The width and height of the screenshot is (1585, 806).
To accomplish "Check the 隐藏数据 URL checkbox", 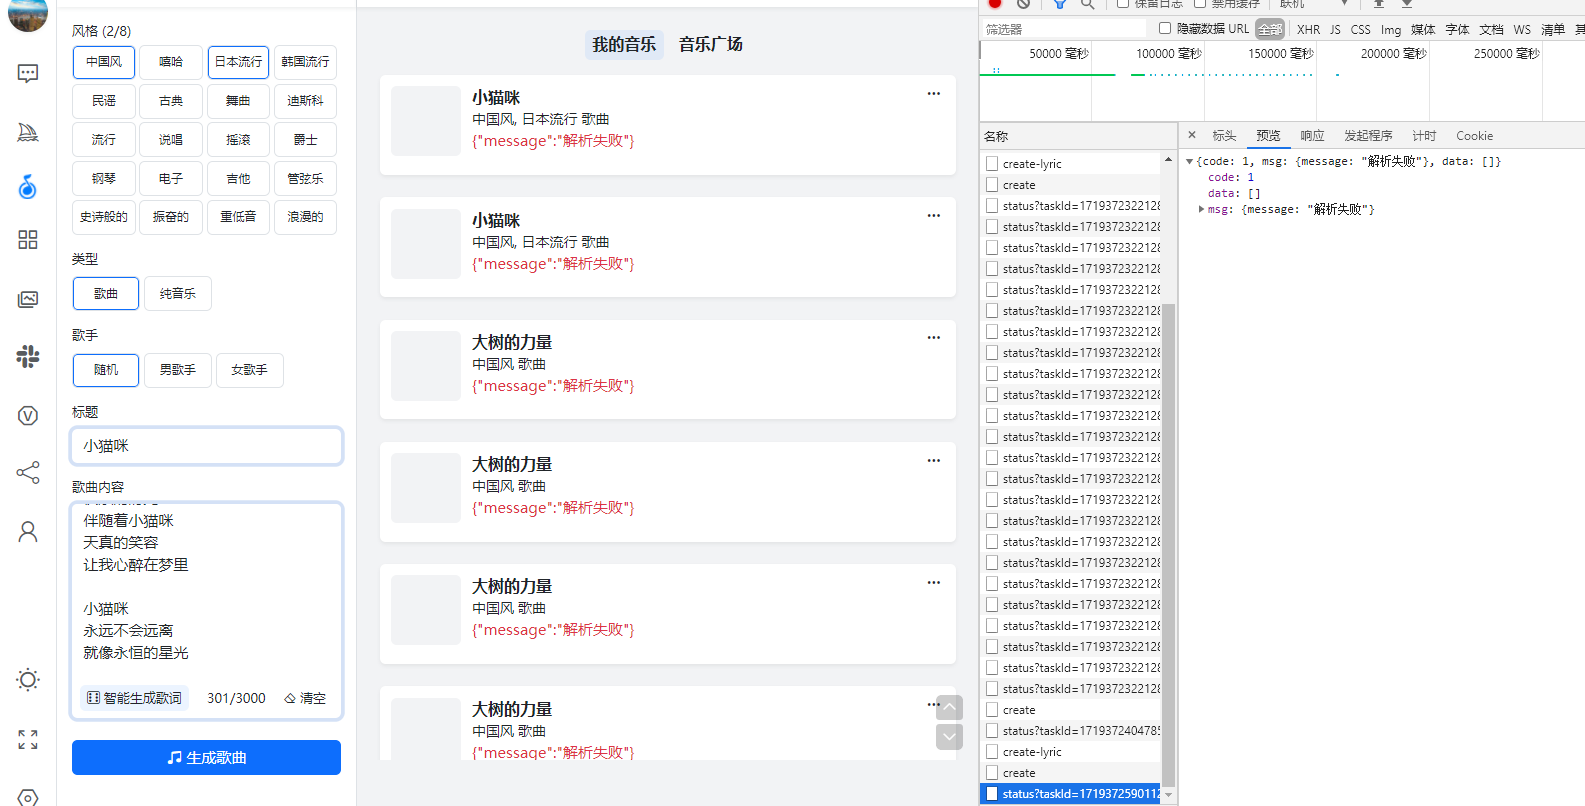I will (x=1165, y=28).
